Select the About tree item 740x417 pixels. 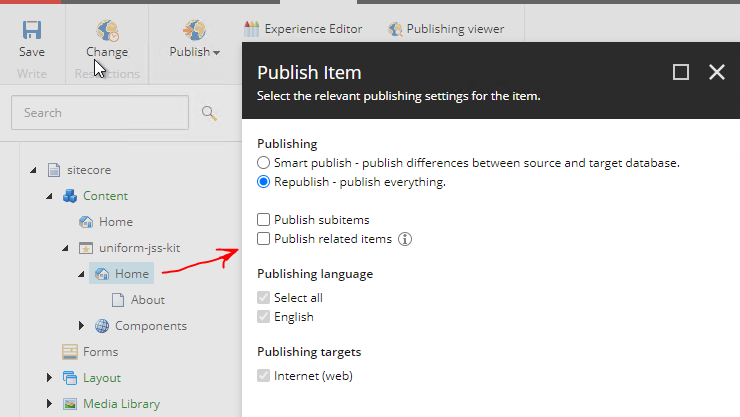148,300
